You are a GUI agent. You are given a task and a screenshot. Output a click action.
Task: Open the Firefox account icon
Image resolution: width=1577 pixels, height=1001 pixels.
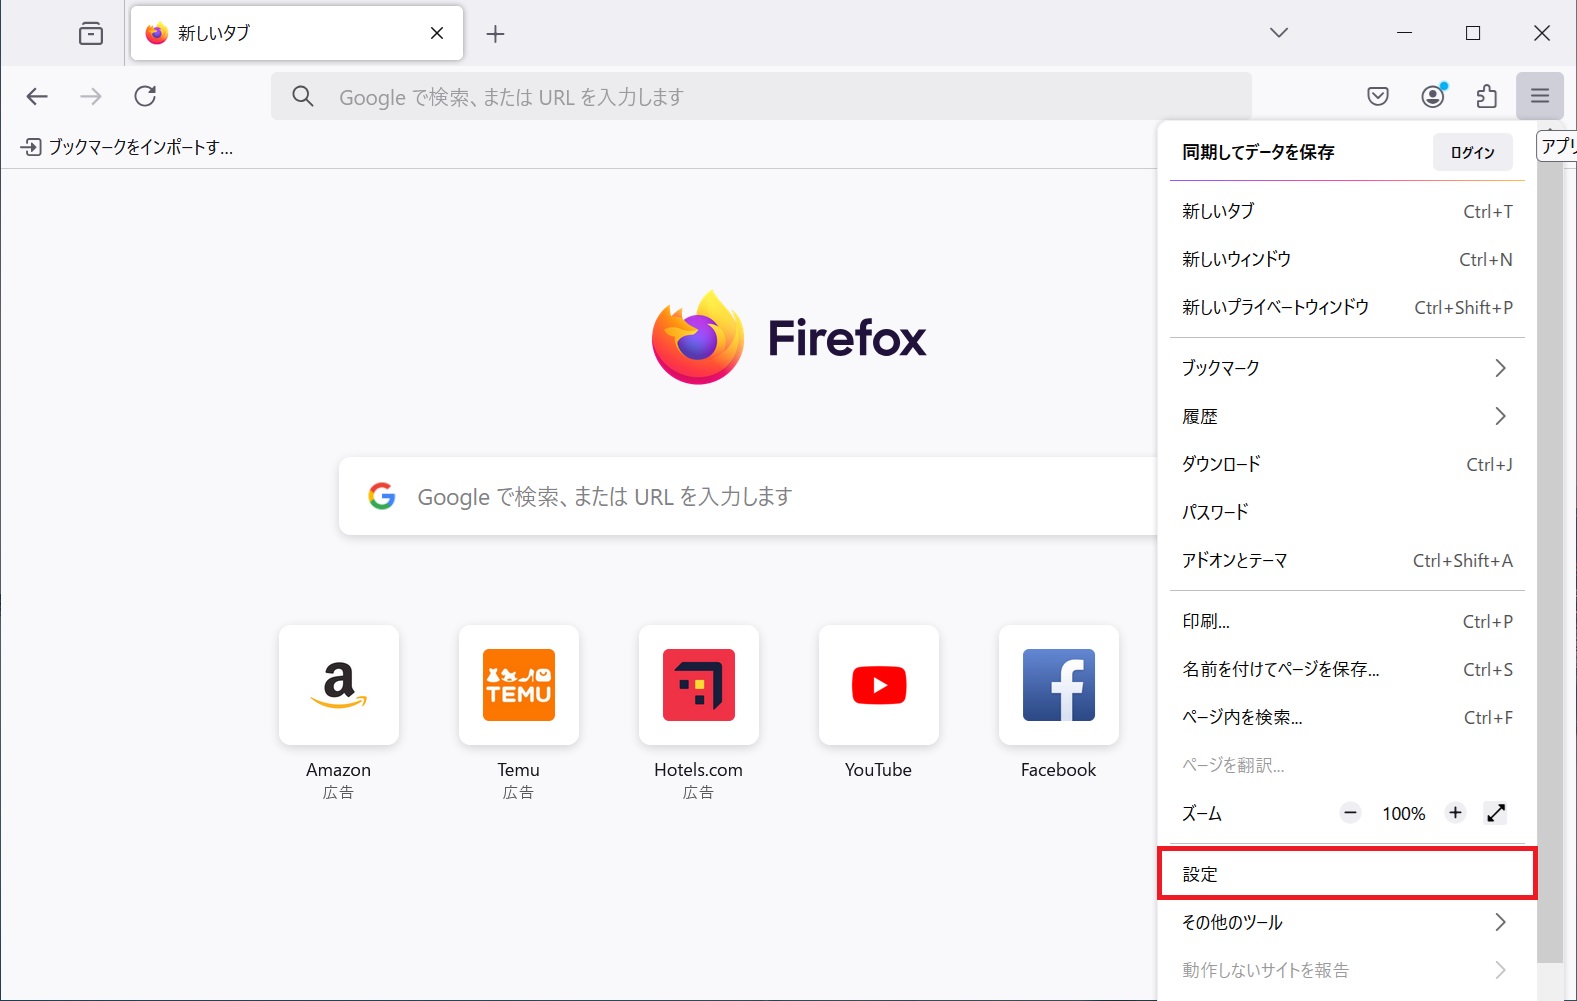point(1433,96)
